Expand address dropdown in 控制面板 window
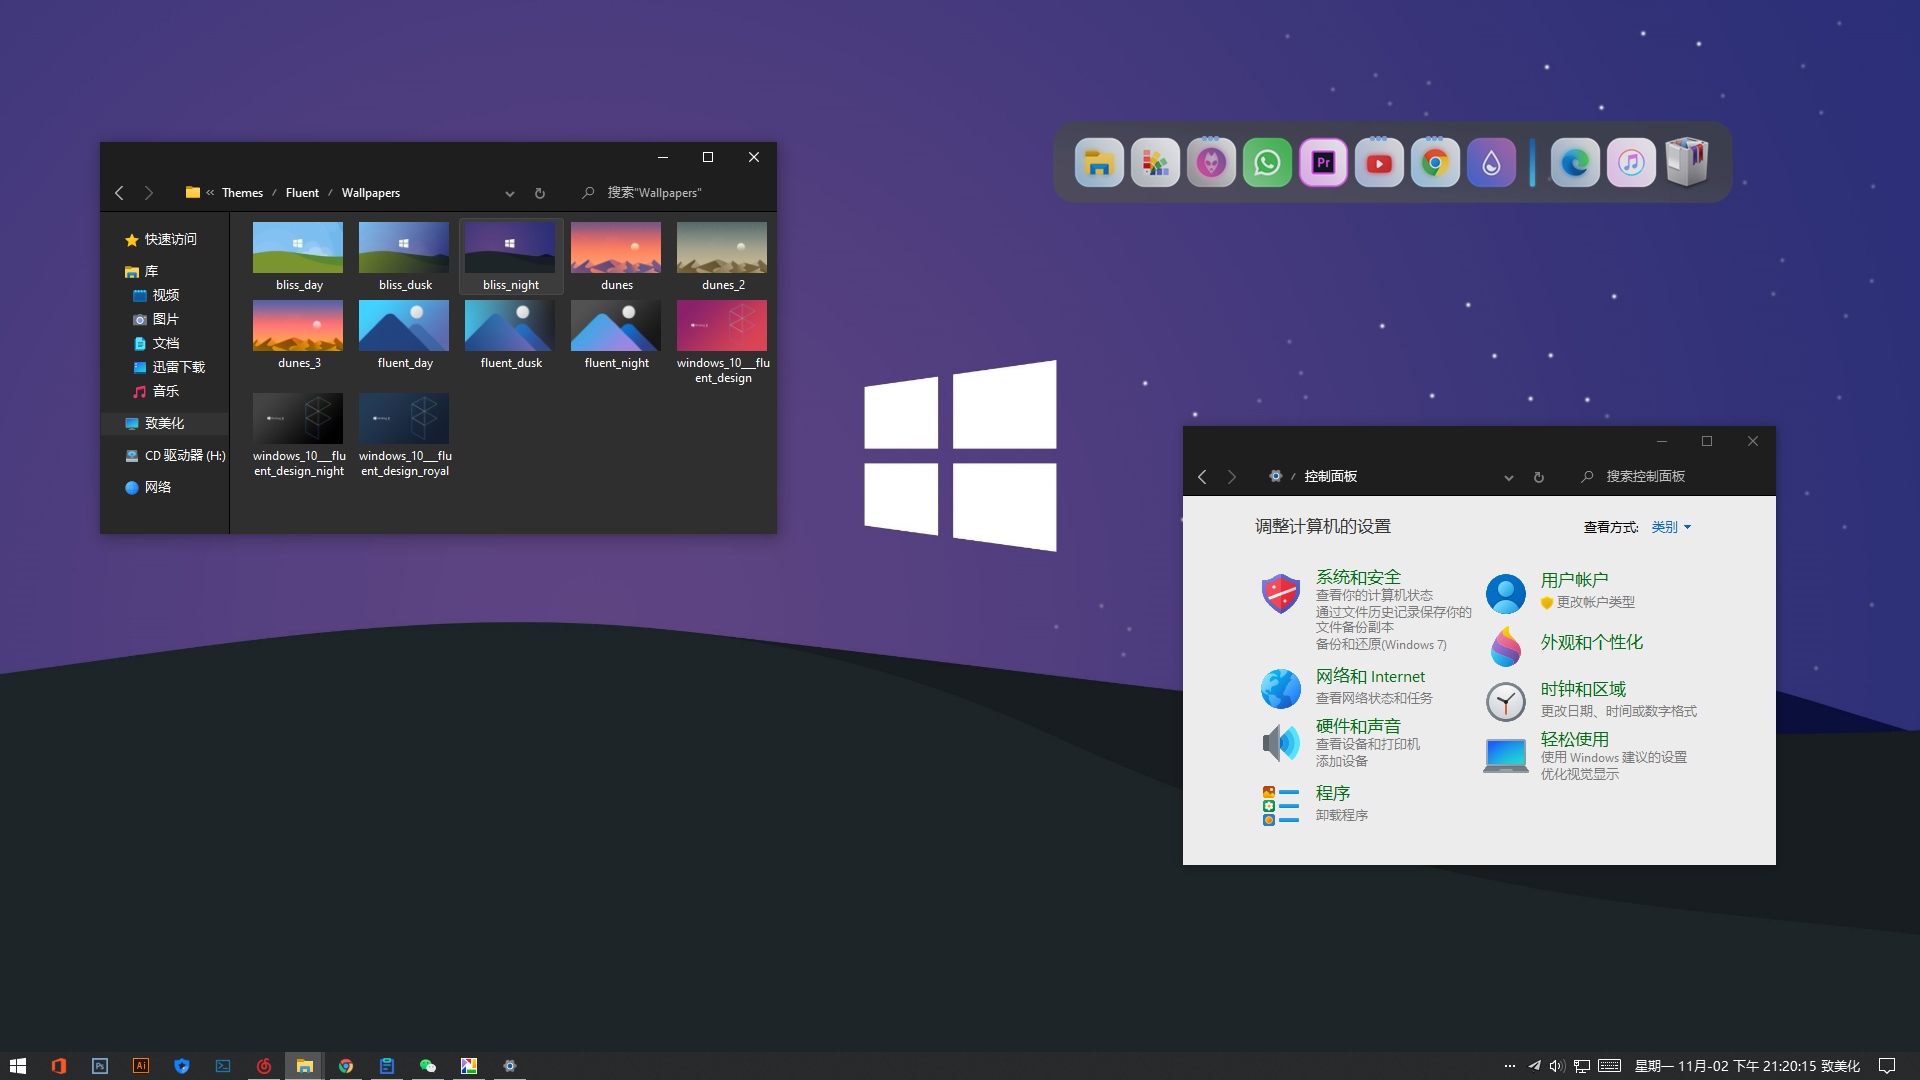Viewport: 1920px width, 1080px height. pos(1509,478)
